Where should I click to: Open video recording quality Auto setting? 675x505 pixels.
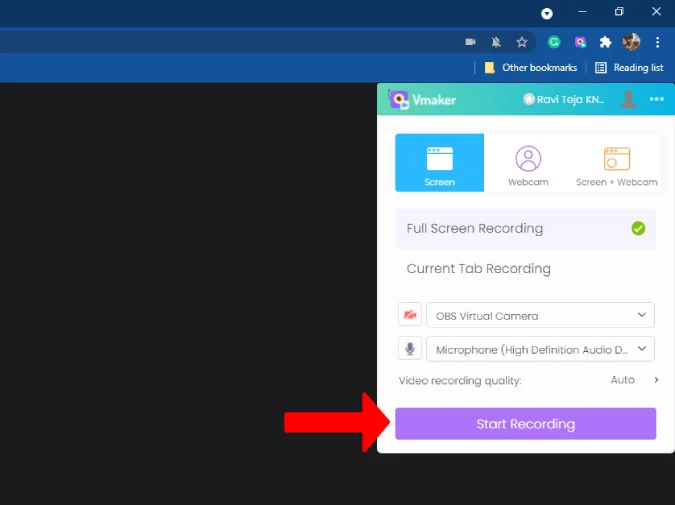[635, 380]
